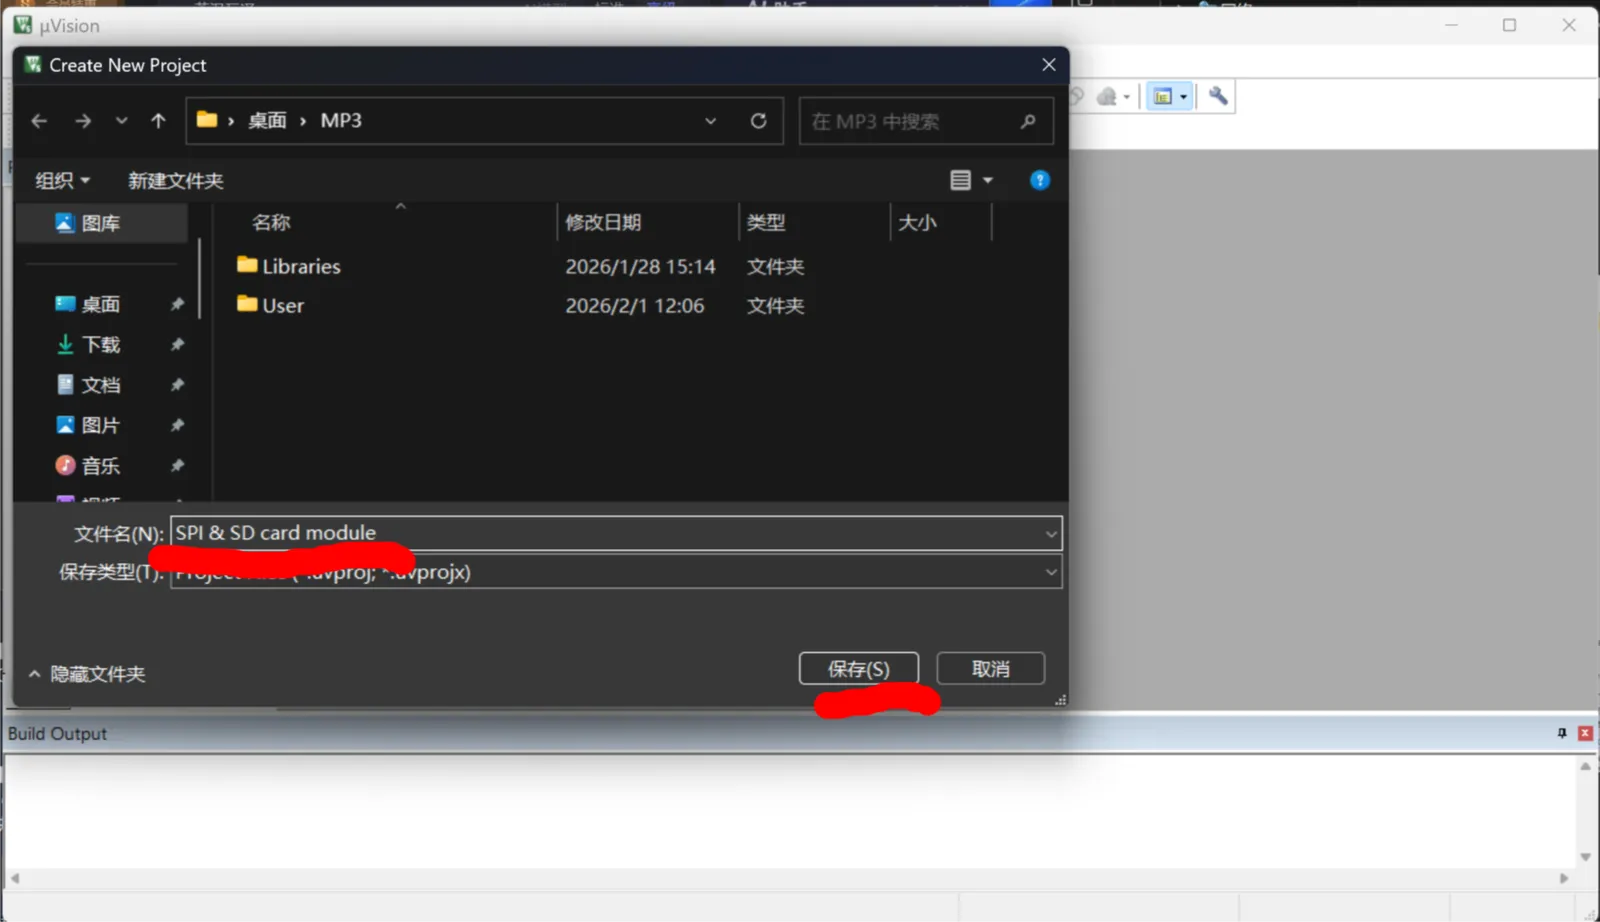
Task: Open the 保存类型 dropdown
Action: pyautogui.click(x=616, y=572)
